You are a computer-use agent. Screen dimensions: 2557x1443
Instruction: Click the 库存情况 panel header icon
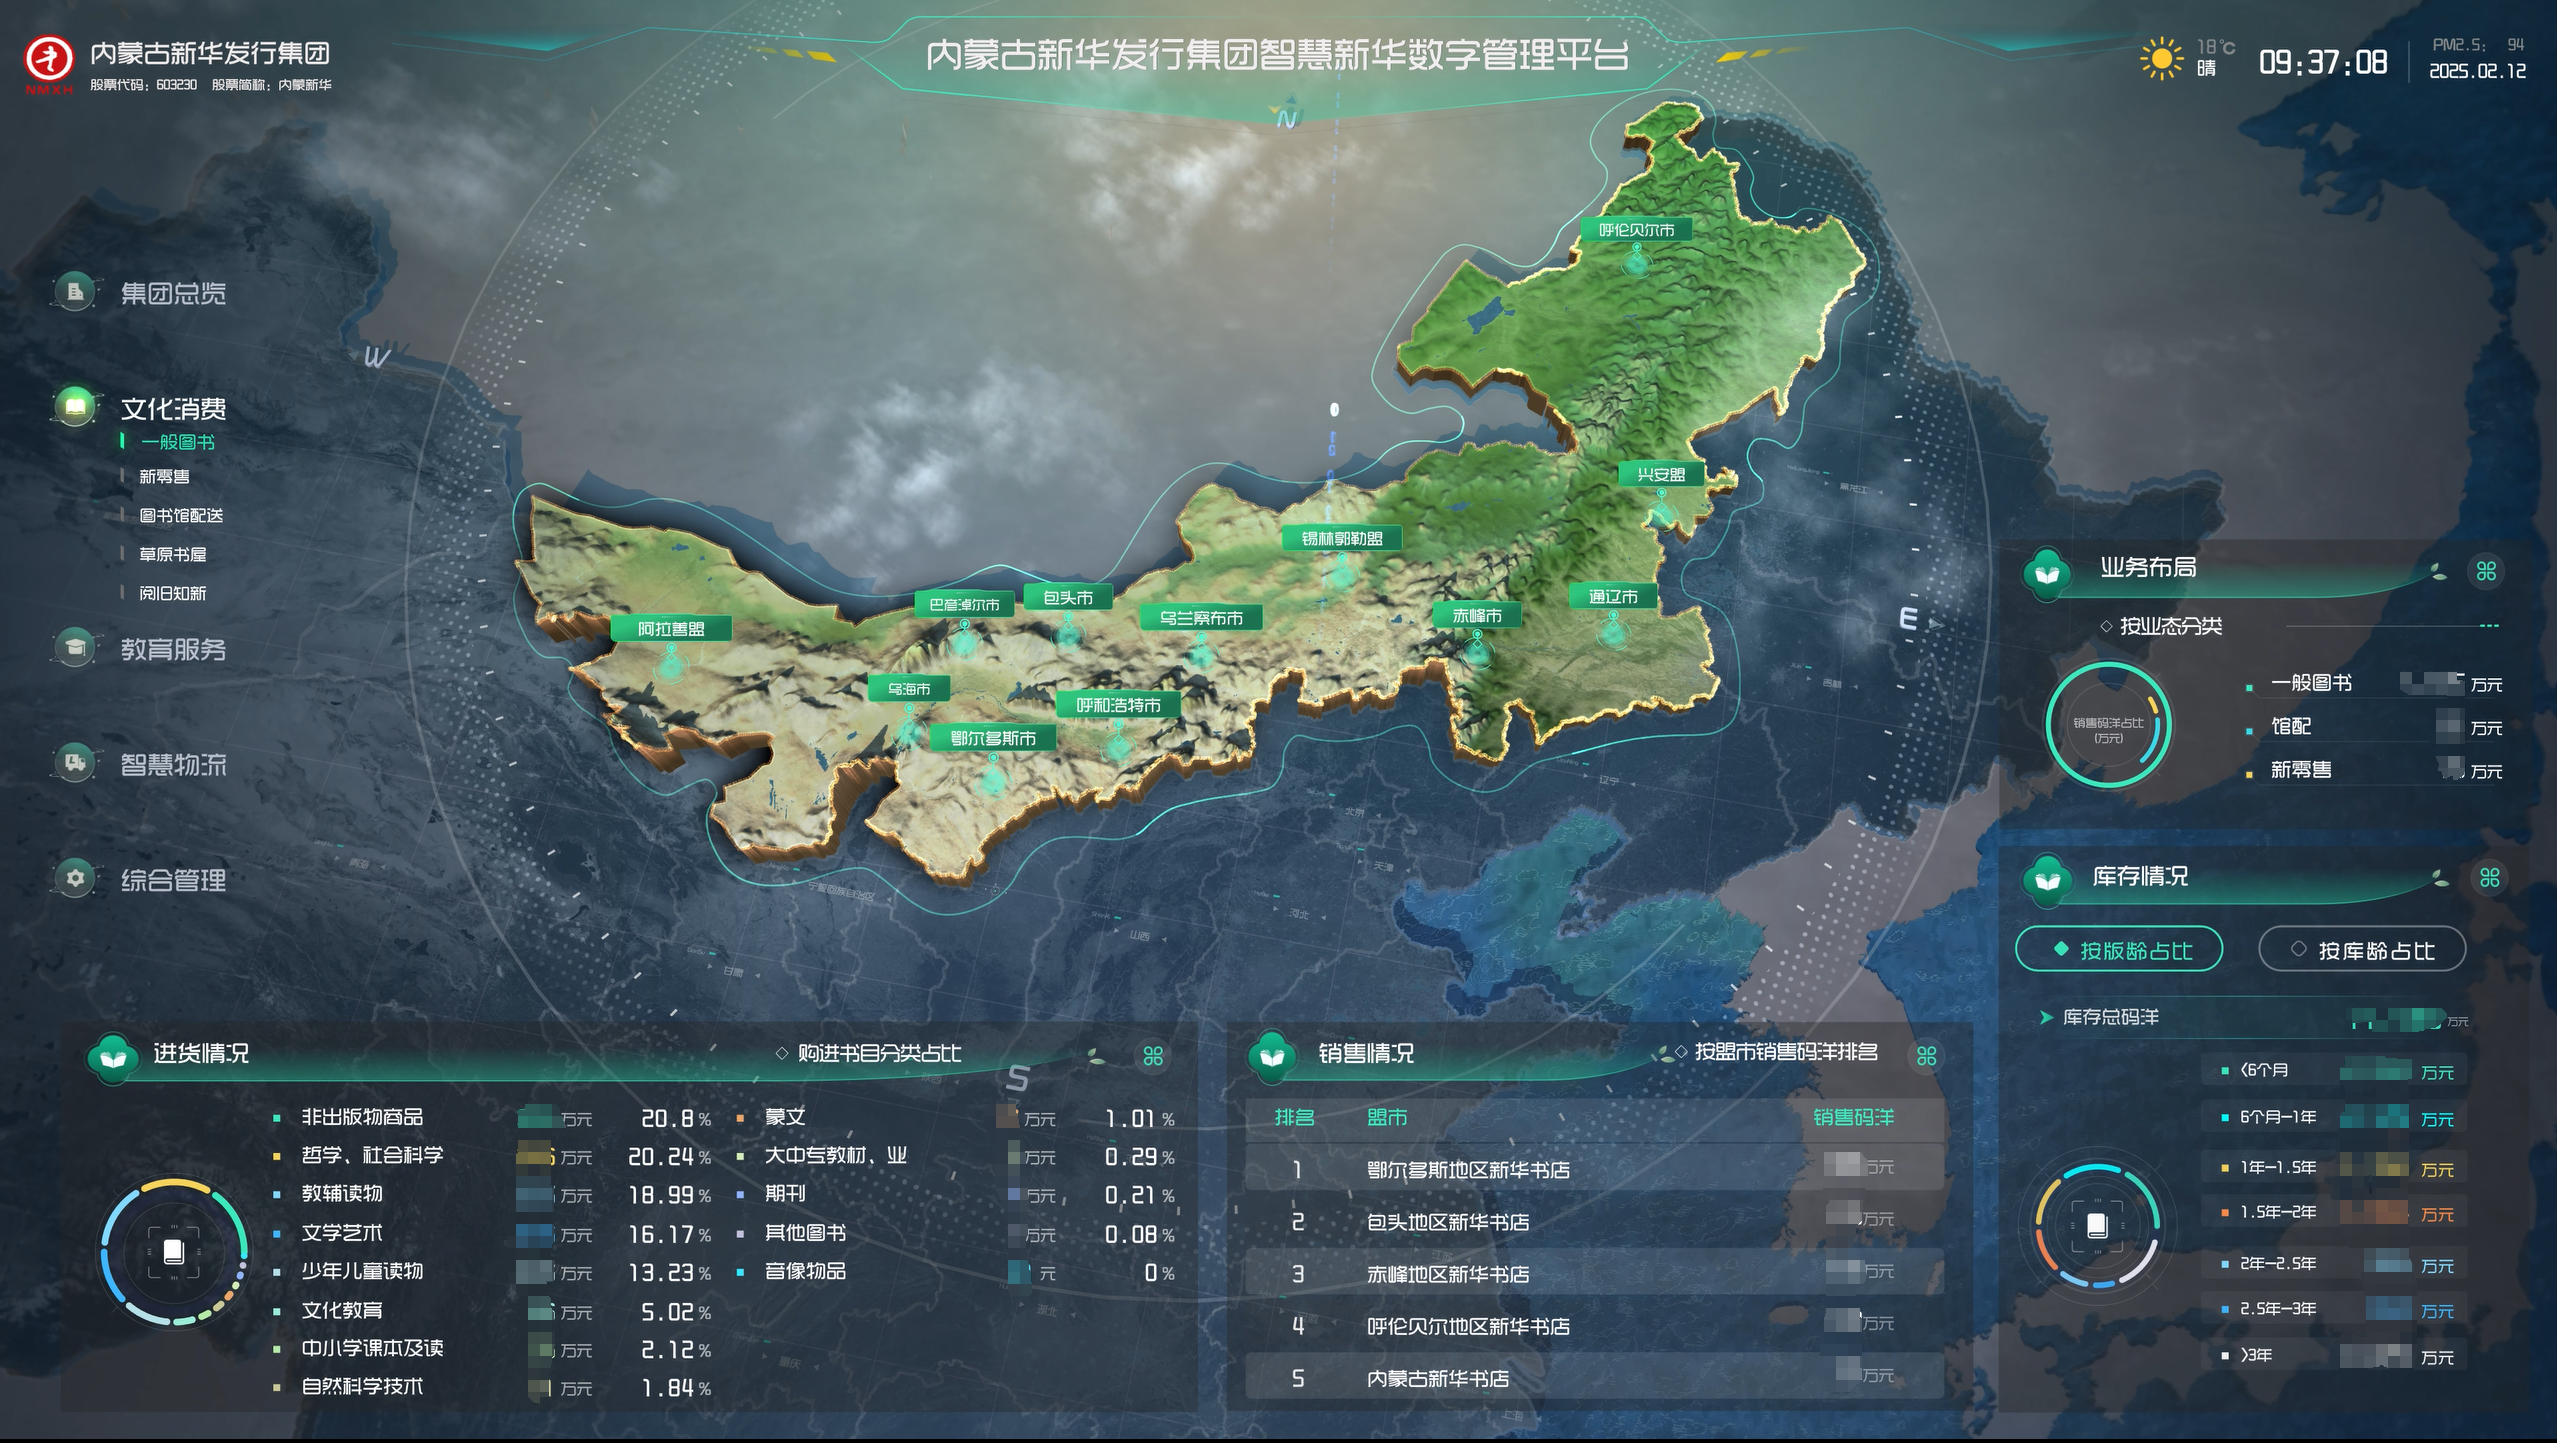coord(2047,879)
